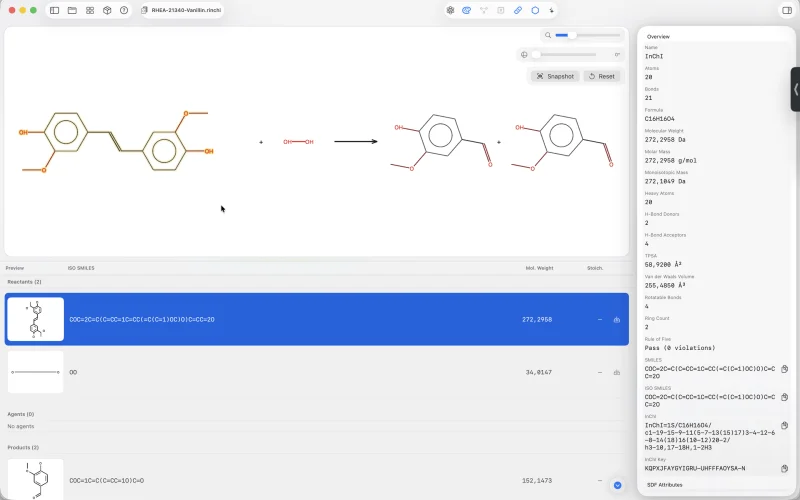The height and width of the screenshot is (500, 800).
Task: Switch to the 3D cube view icon
Action: tap(107, 10)
